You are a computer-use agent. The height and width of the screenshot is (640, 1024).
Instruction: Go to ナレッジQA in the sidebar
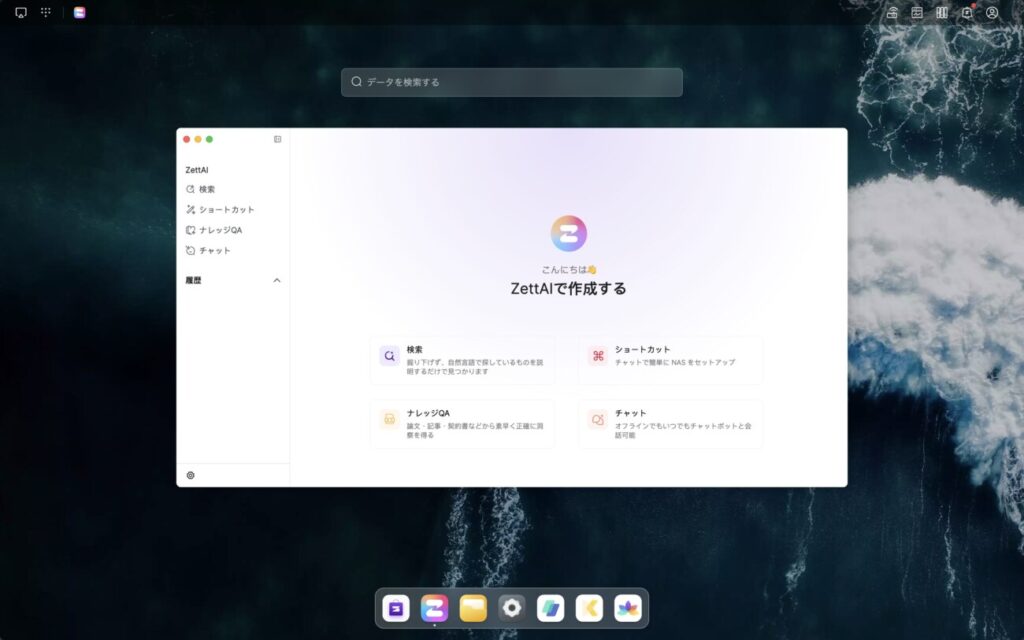[x=220, y=230]
